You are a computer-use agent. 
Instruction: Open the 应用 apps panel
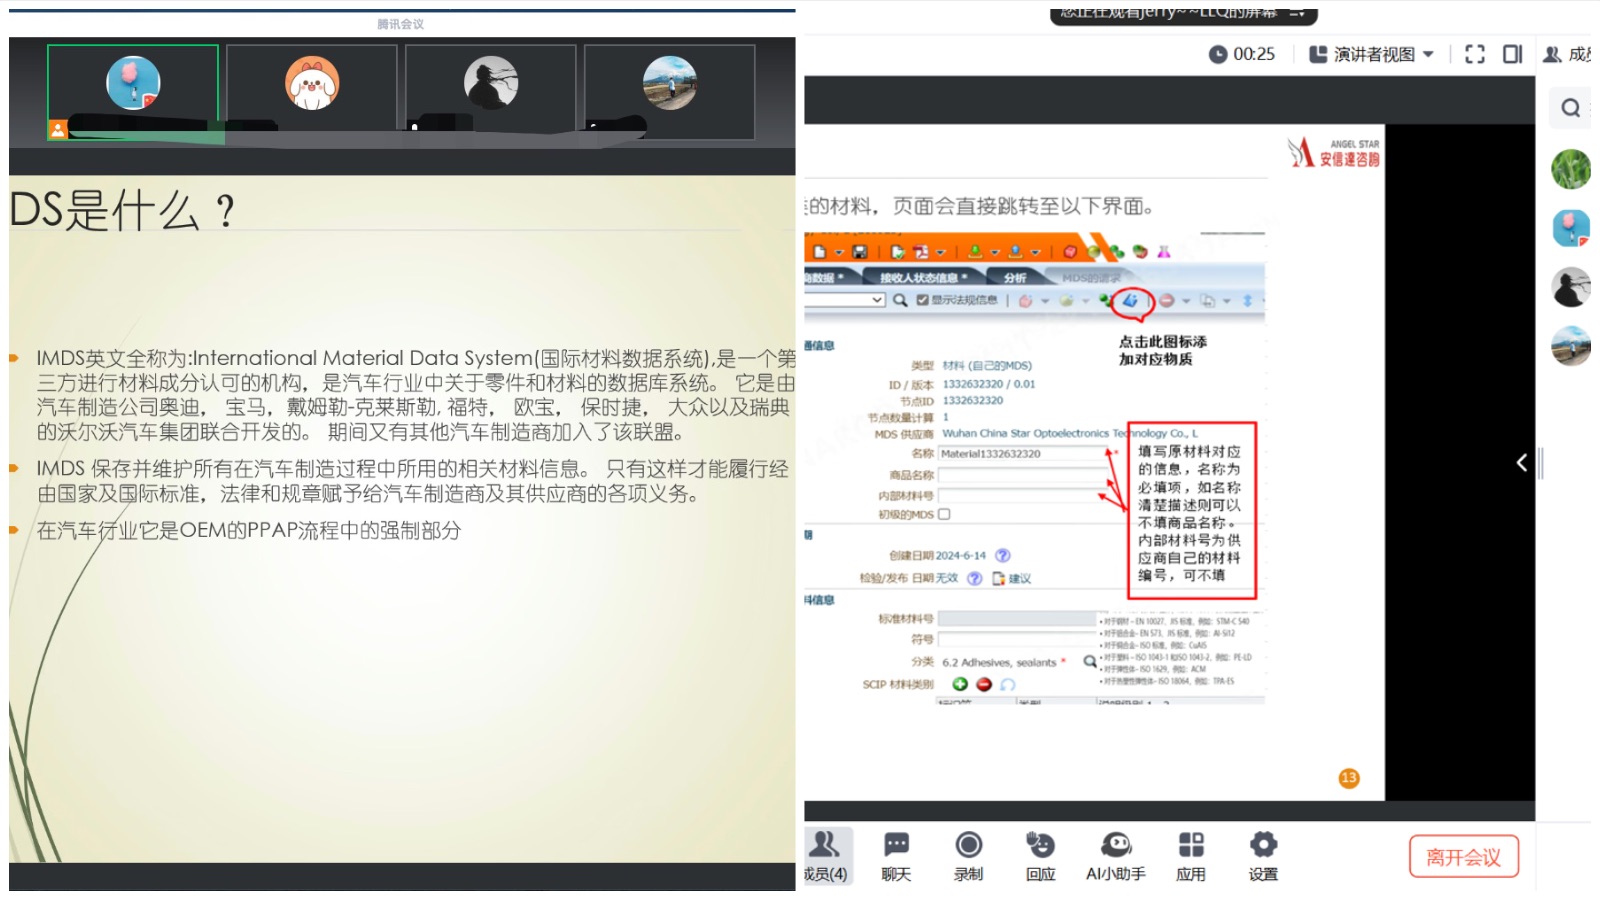1190,856
